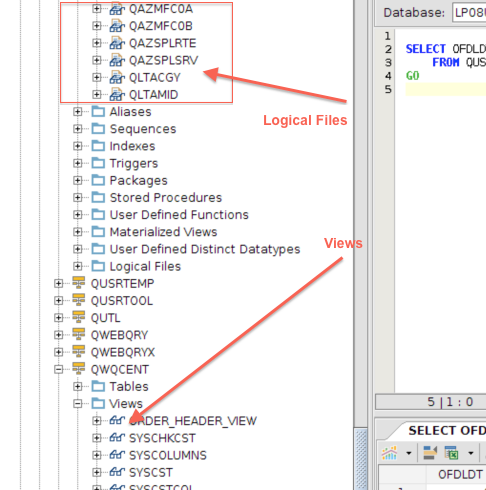The width and height of the screenshot is (486, 490).
Task: Click the Tables folder icon under QWQCENT
Action: (98, 386)
